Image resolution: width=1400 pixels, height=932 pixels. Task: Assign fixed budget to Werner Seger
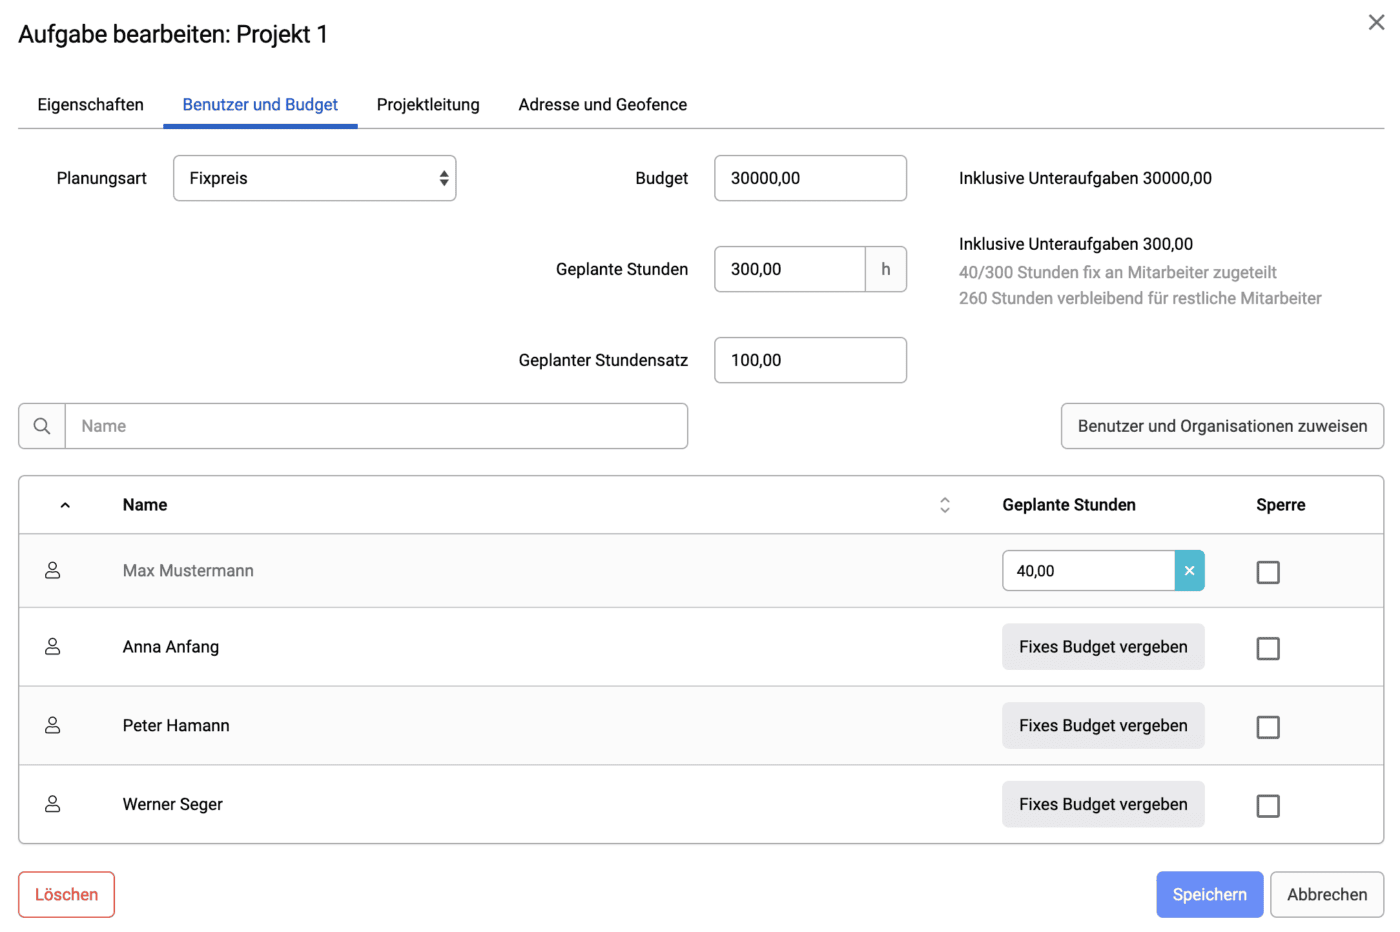click(1103, 804)
